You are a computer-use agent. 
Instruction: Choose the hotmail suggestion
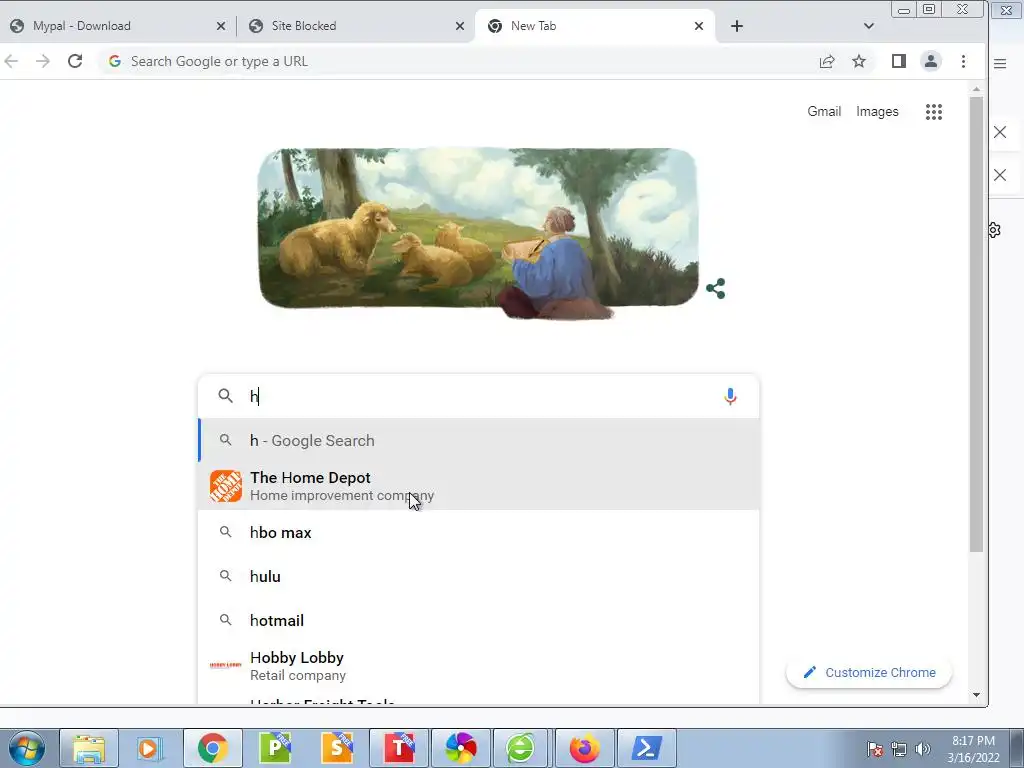[x=479, y=620]
